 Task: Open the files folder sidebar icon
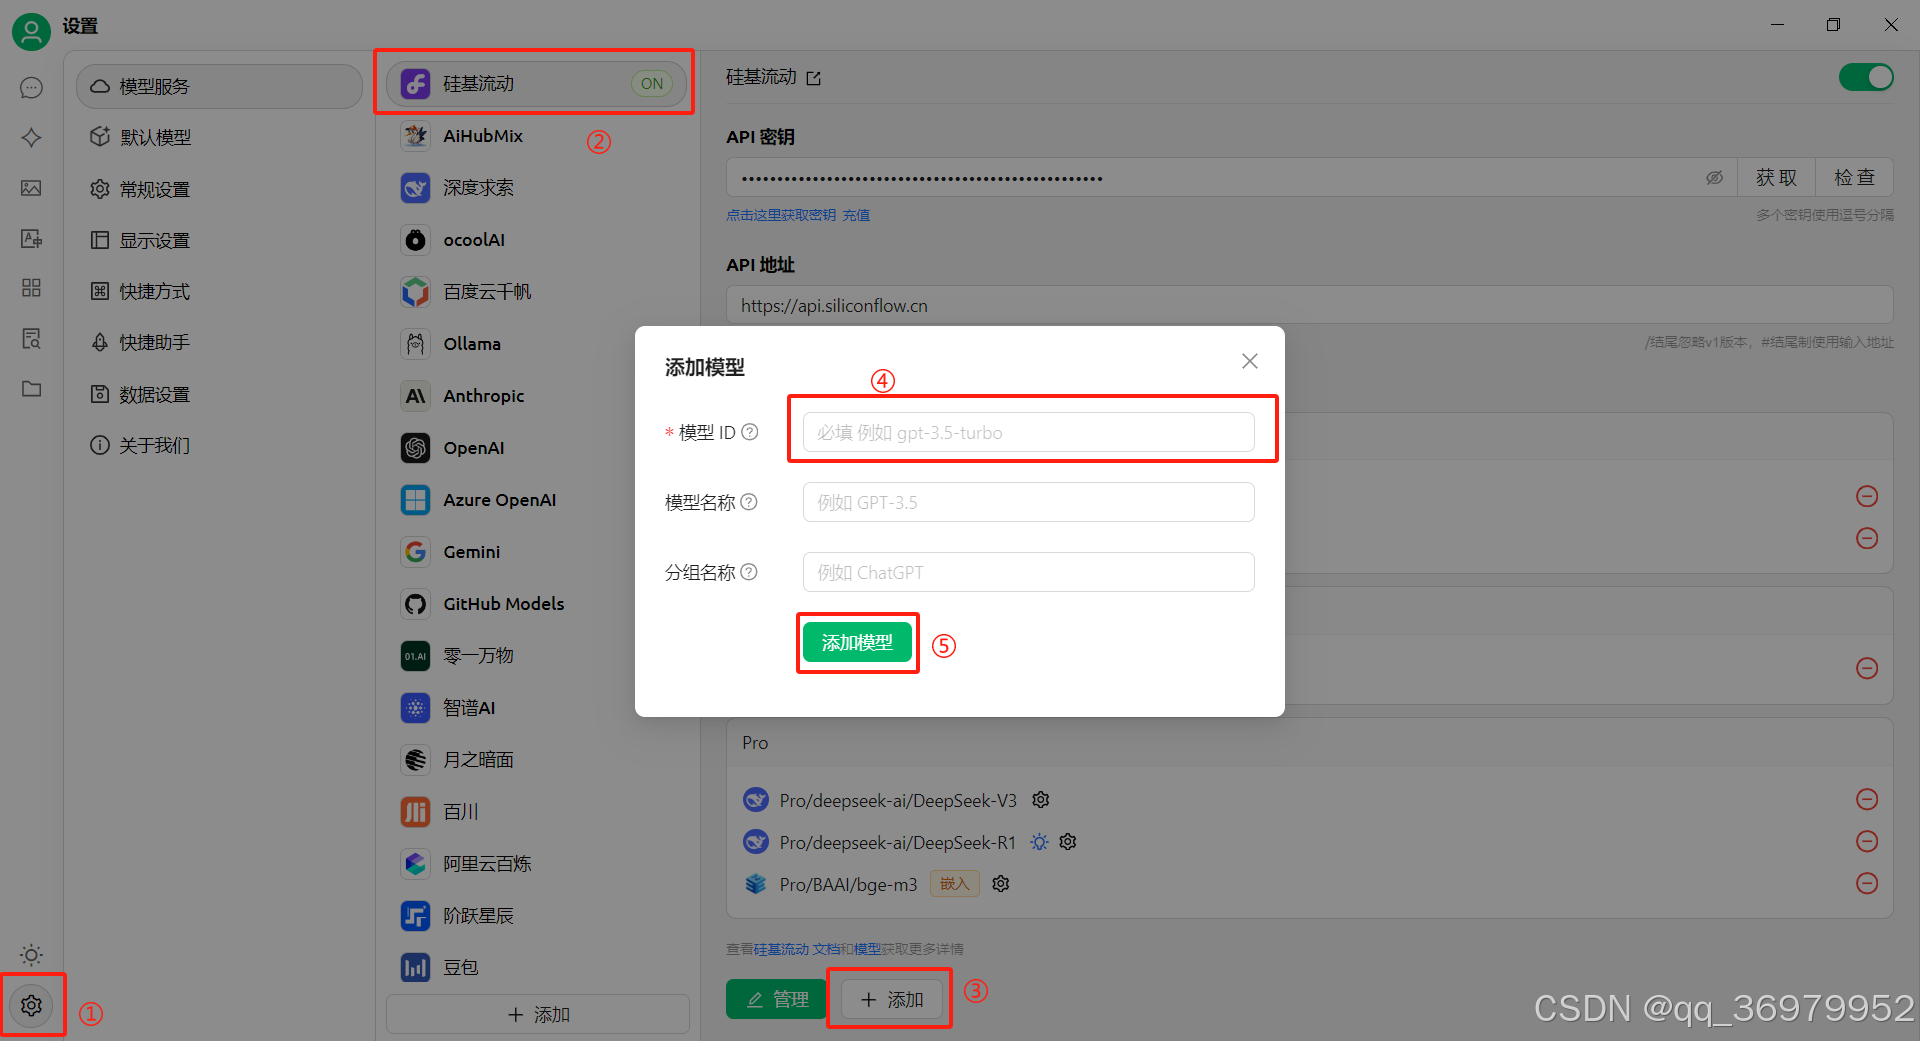(31, 388)
